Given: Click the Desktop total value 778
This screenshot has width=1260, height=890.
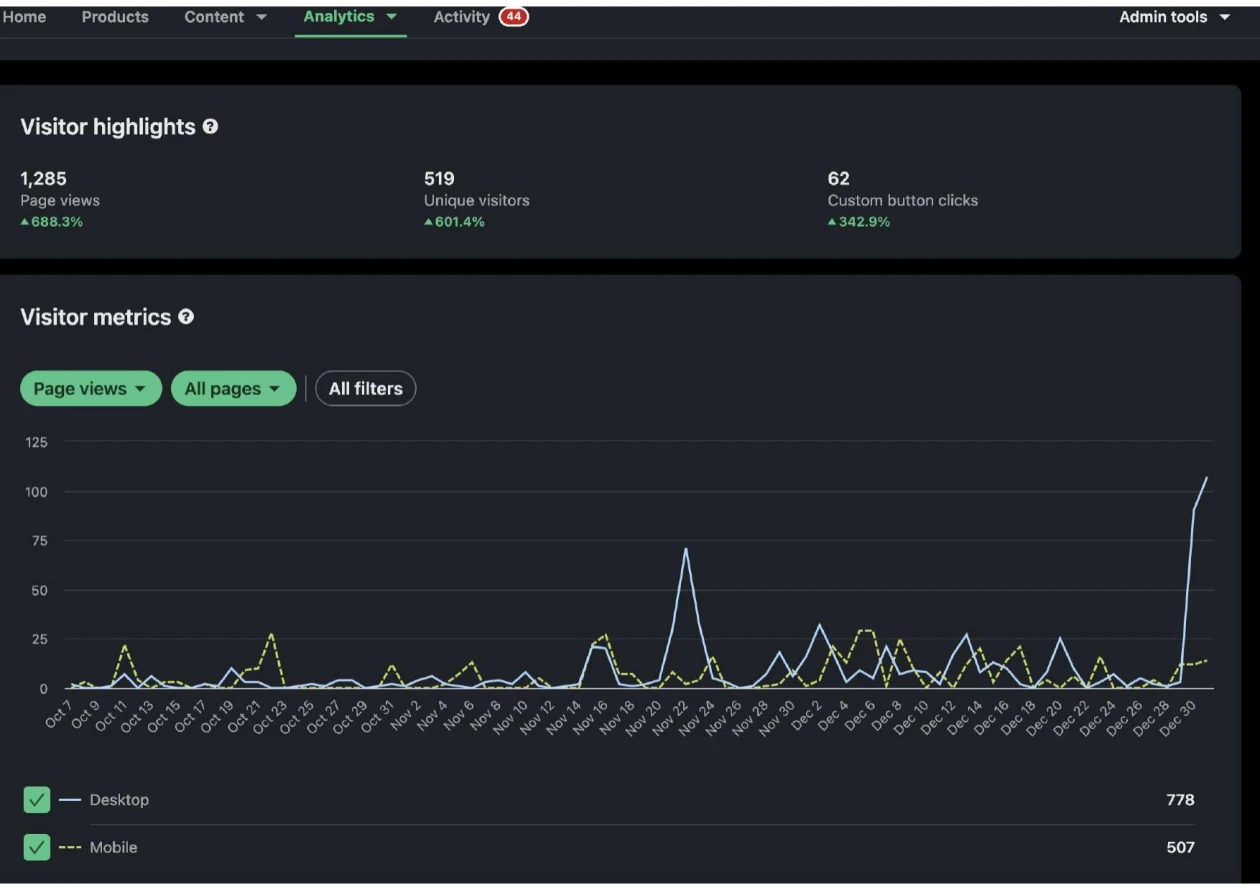Looking at the screenshot, I should (1180, 799).
